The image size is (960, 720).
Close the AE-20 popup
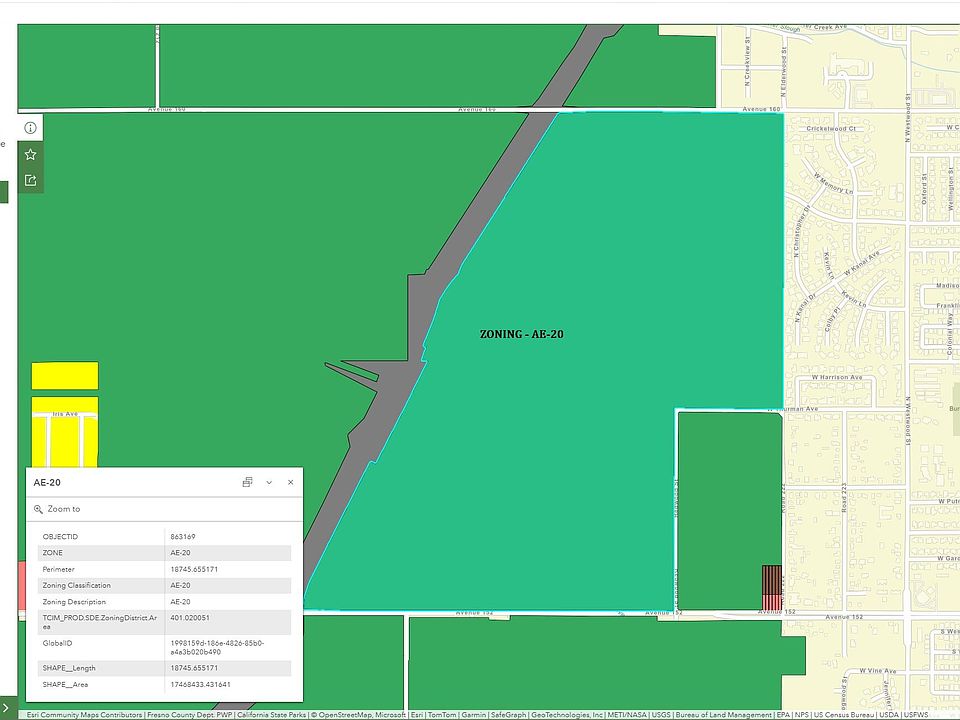tap(290, 482)
